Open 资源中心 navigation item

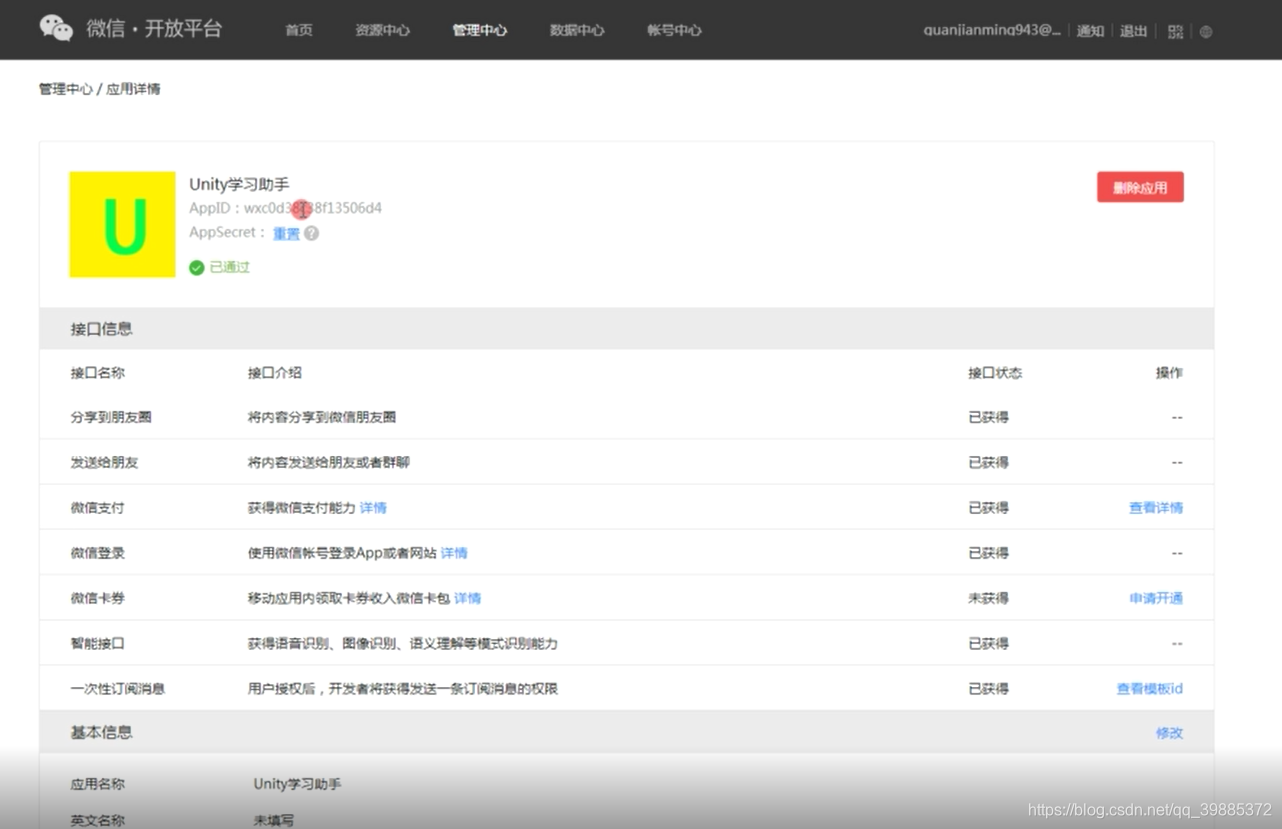click(382, 30)
